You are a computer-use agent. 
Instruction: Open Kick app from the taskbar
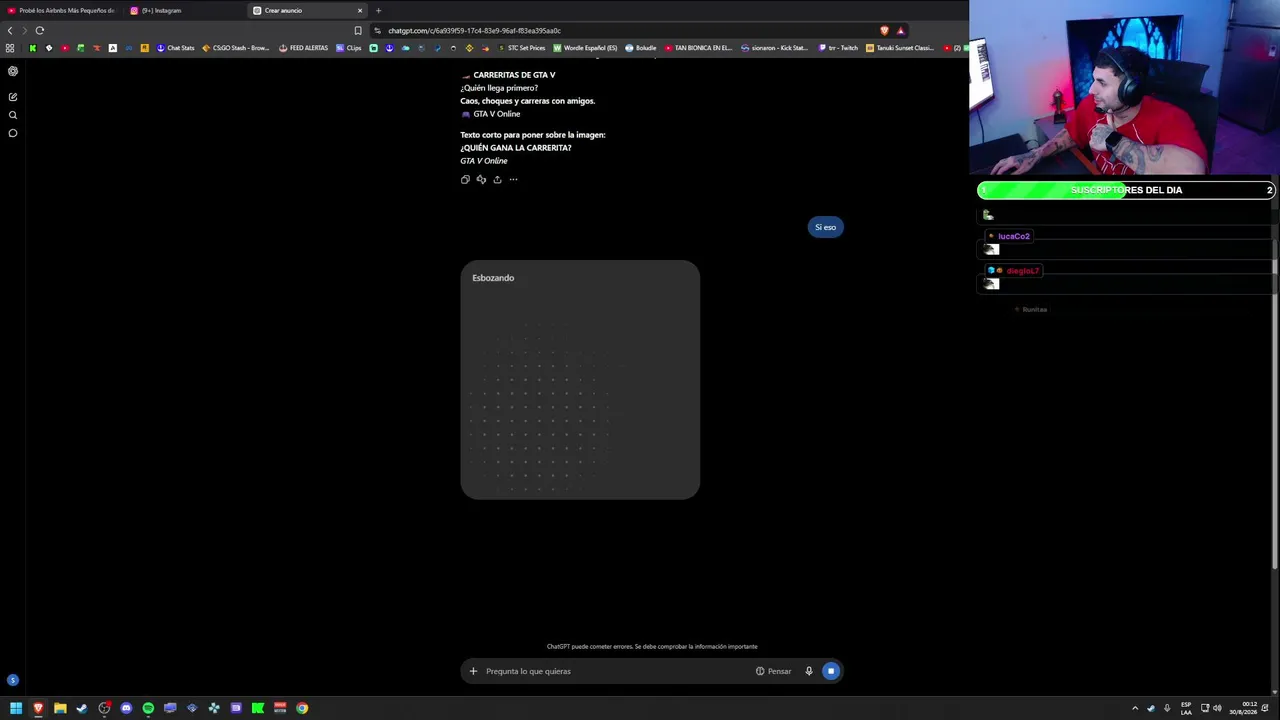258,708
